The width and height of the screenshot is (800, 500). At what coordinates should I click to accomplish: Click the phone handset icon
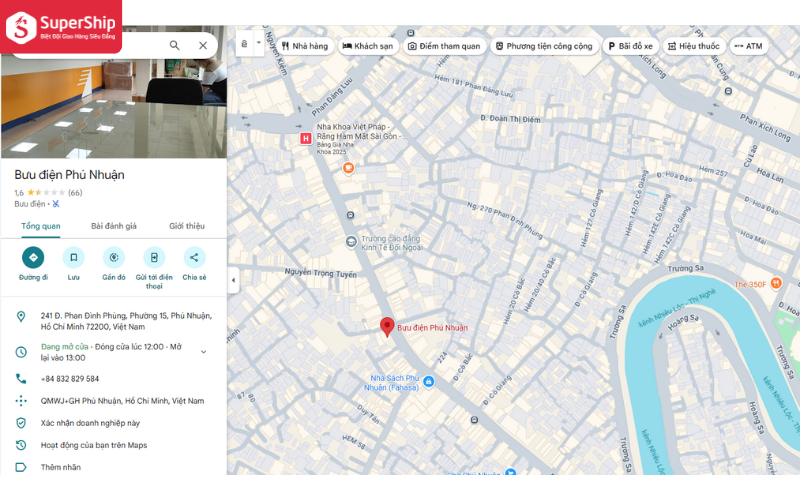21,379
